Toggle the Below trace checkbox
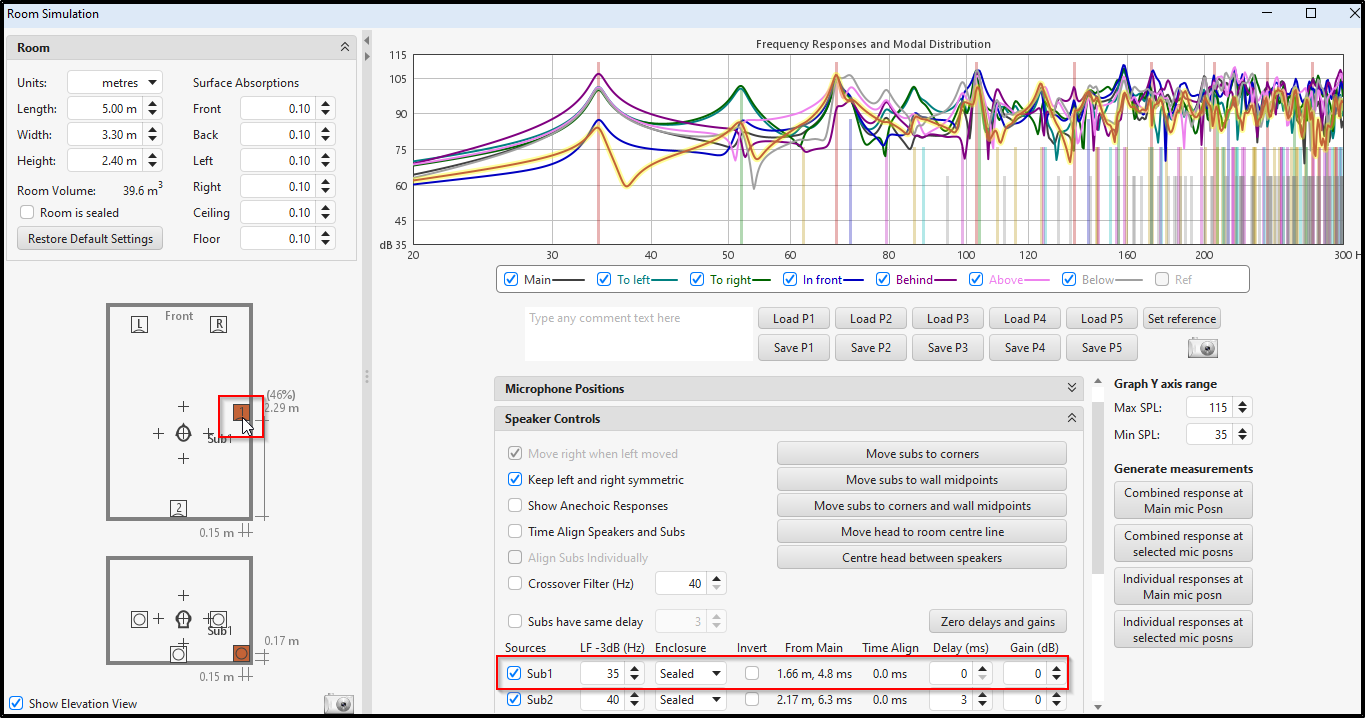Viewport: 1365px width, 718px height. (x=1069, y=279)
